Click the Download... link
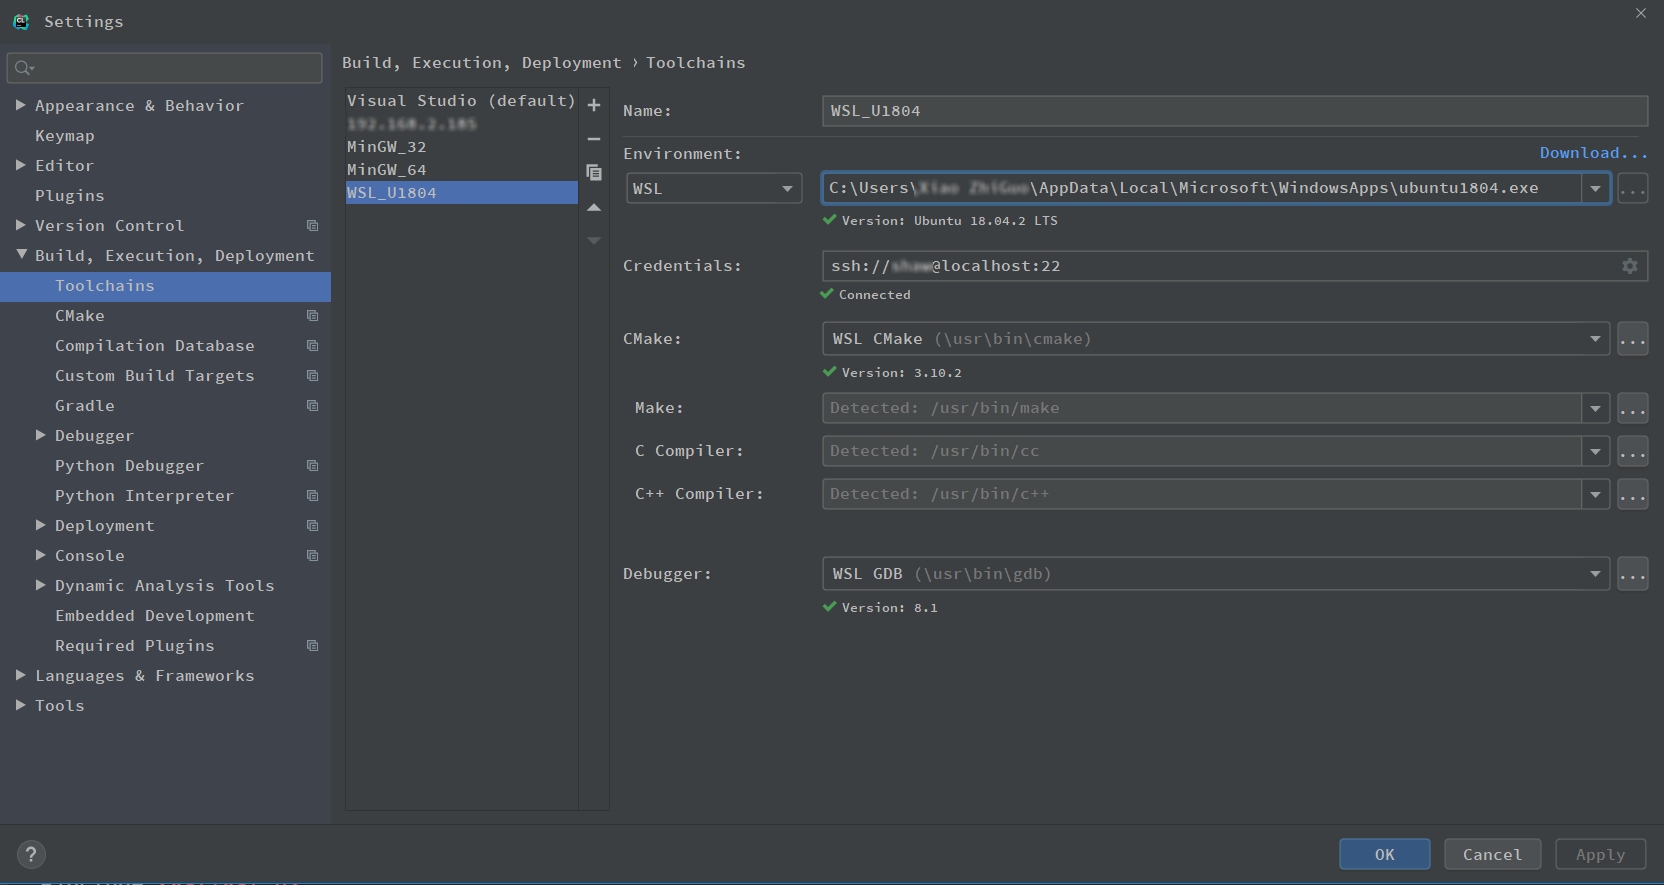 coord(1593,153)
